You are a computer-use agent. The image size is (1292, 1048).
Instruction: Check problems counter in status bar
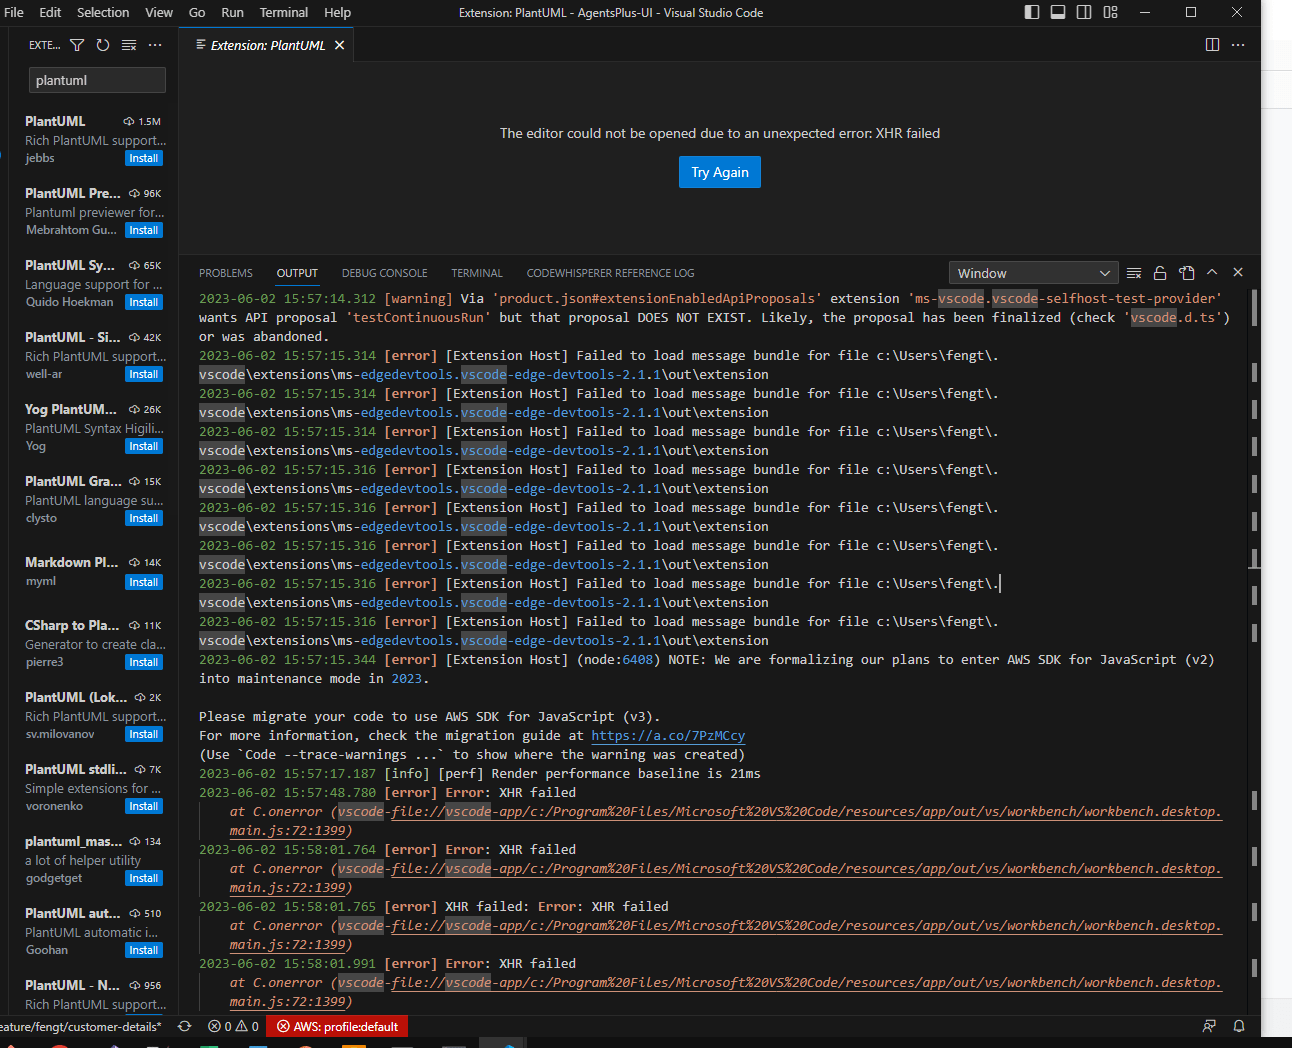(x=232, y=1026)
